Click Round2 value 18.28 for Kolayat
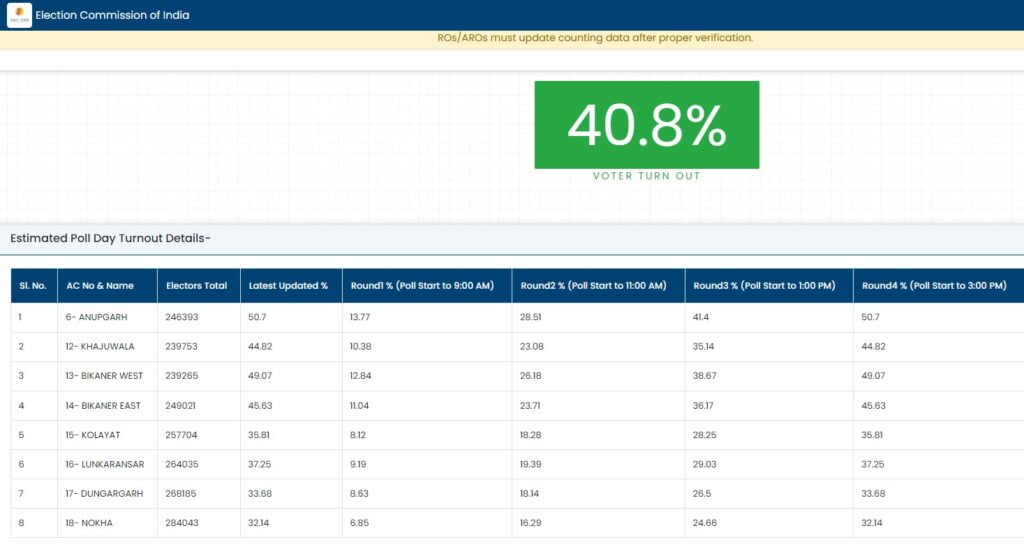The height and width of the screenshot is (556, 1024). point(530,435)
